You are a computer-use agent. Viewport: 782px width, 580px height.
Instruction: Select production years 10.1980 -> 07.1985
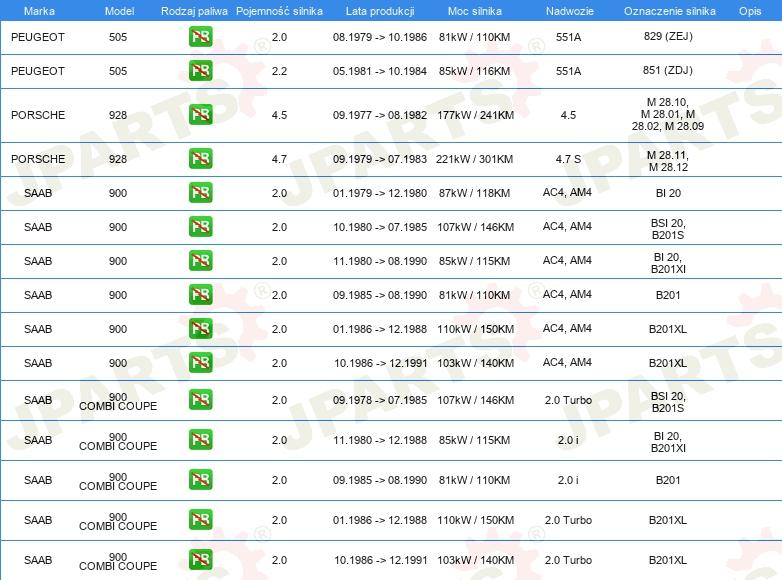380,226
